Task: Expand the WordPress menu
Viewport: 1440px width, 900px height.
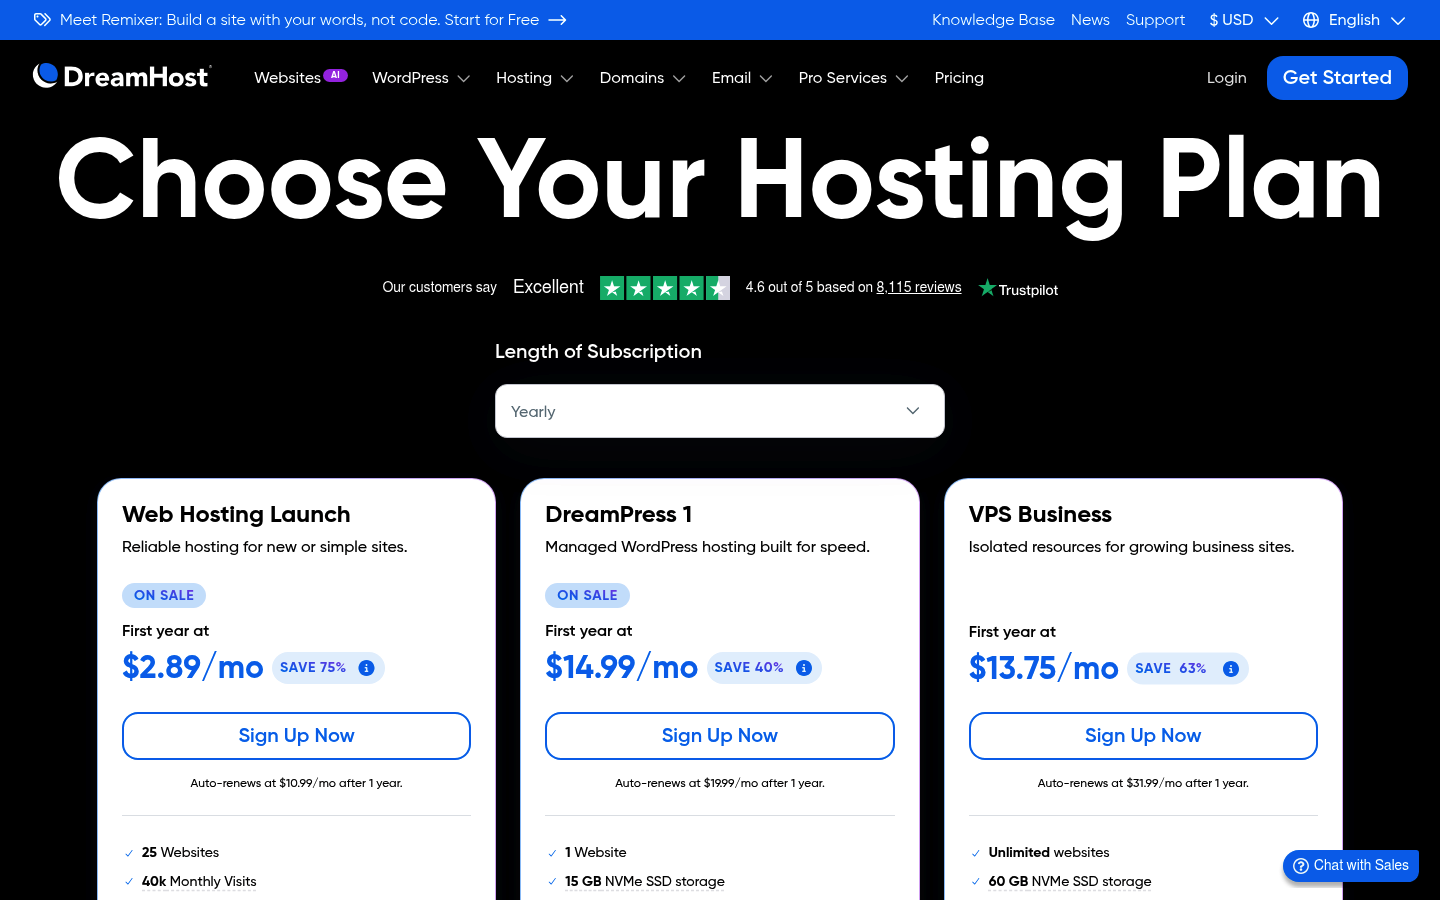Action: click(421, 78)
